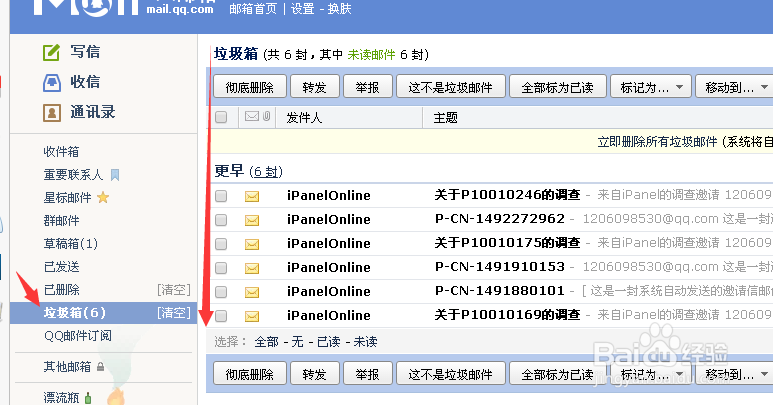The image size is (773, 405).
Task: Open the 重要联系人 folder
Action: pos(73,175)
